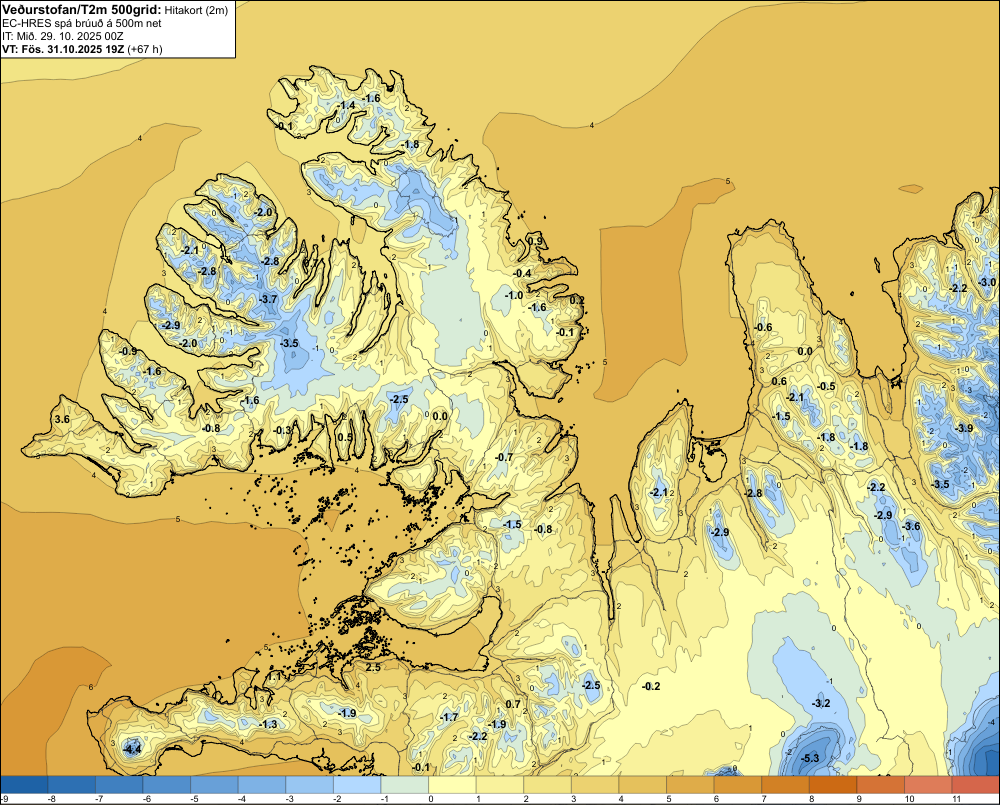
Task: Click the legend swatch between -9 and -8
Action: pyautogui.click(x=24, y=784)
